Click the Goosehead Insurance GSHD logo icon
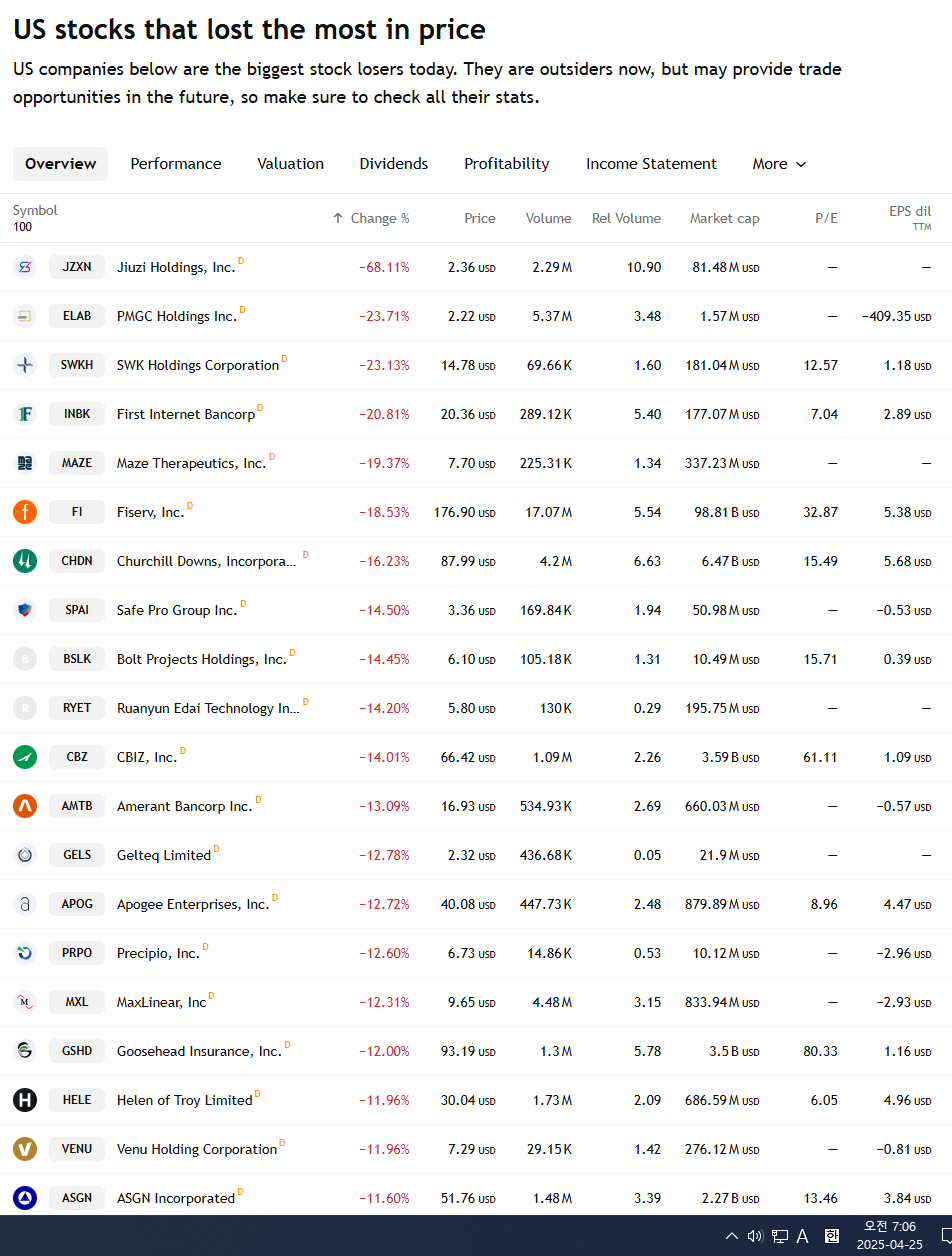This screenshot has width=952, height=1256. click(25, 1051)
